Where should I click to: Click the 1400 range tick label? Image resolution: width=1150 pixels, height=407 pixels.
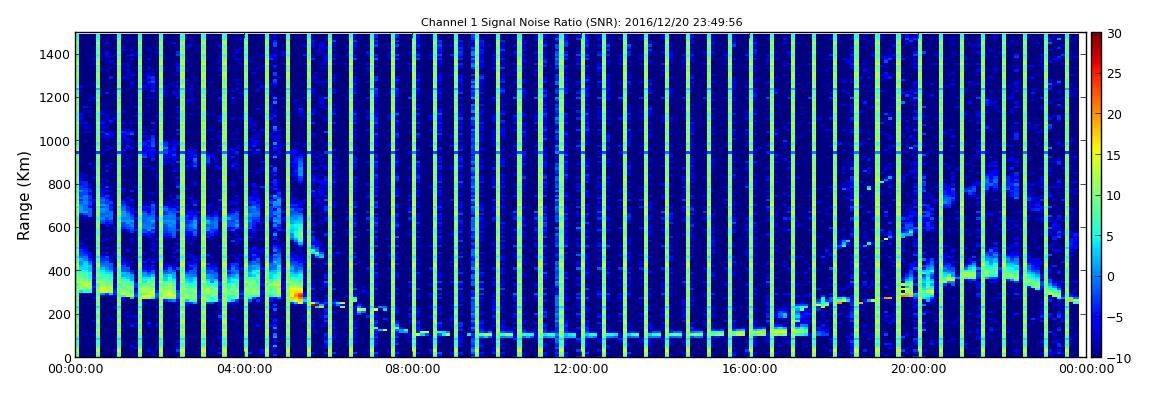[56, 54]
